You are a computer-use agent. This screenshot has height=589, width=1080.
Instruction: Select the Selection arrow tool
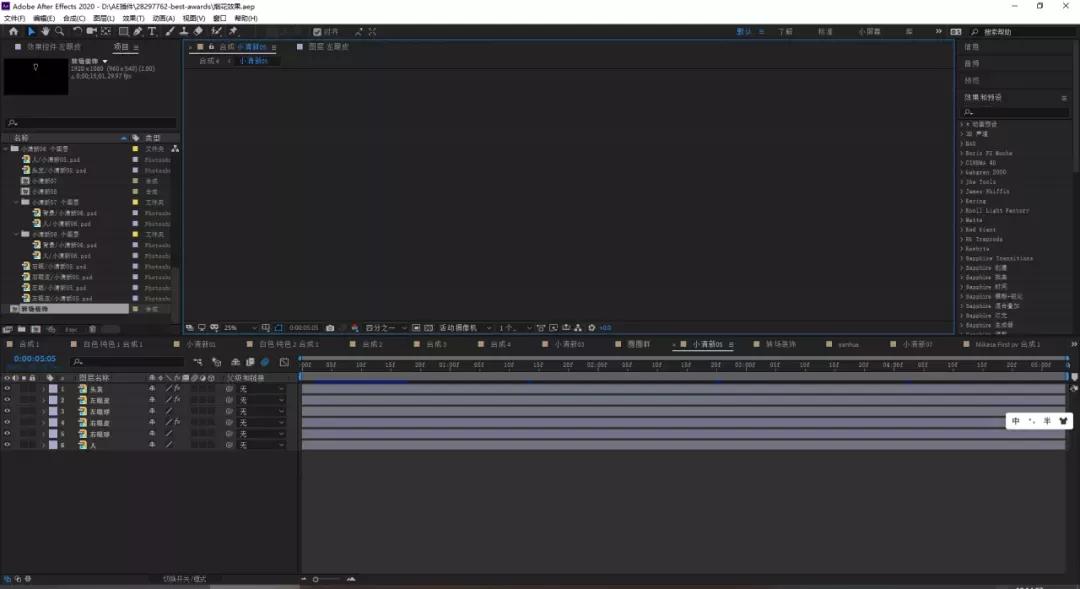tap(31, 32)
